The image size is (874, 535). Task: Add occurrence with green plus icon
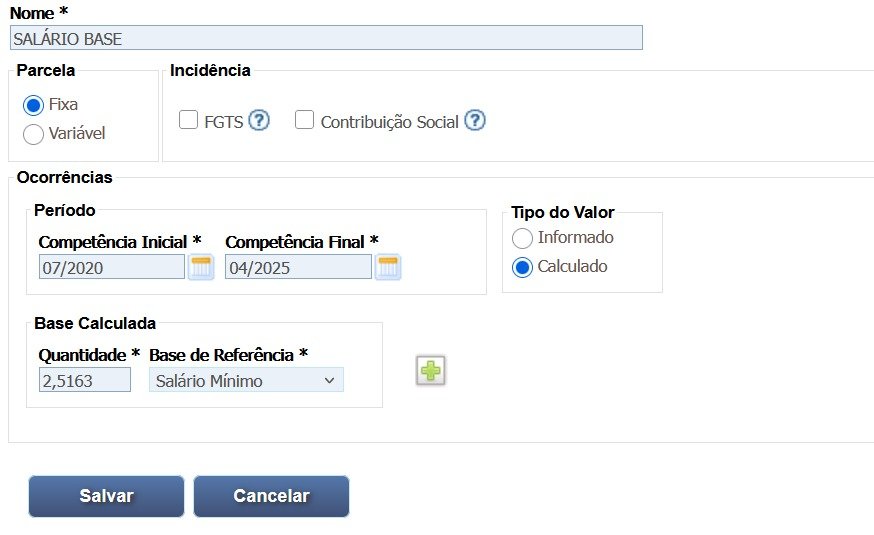click(431, 371)
